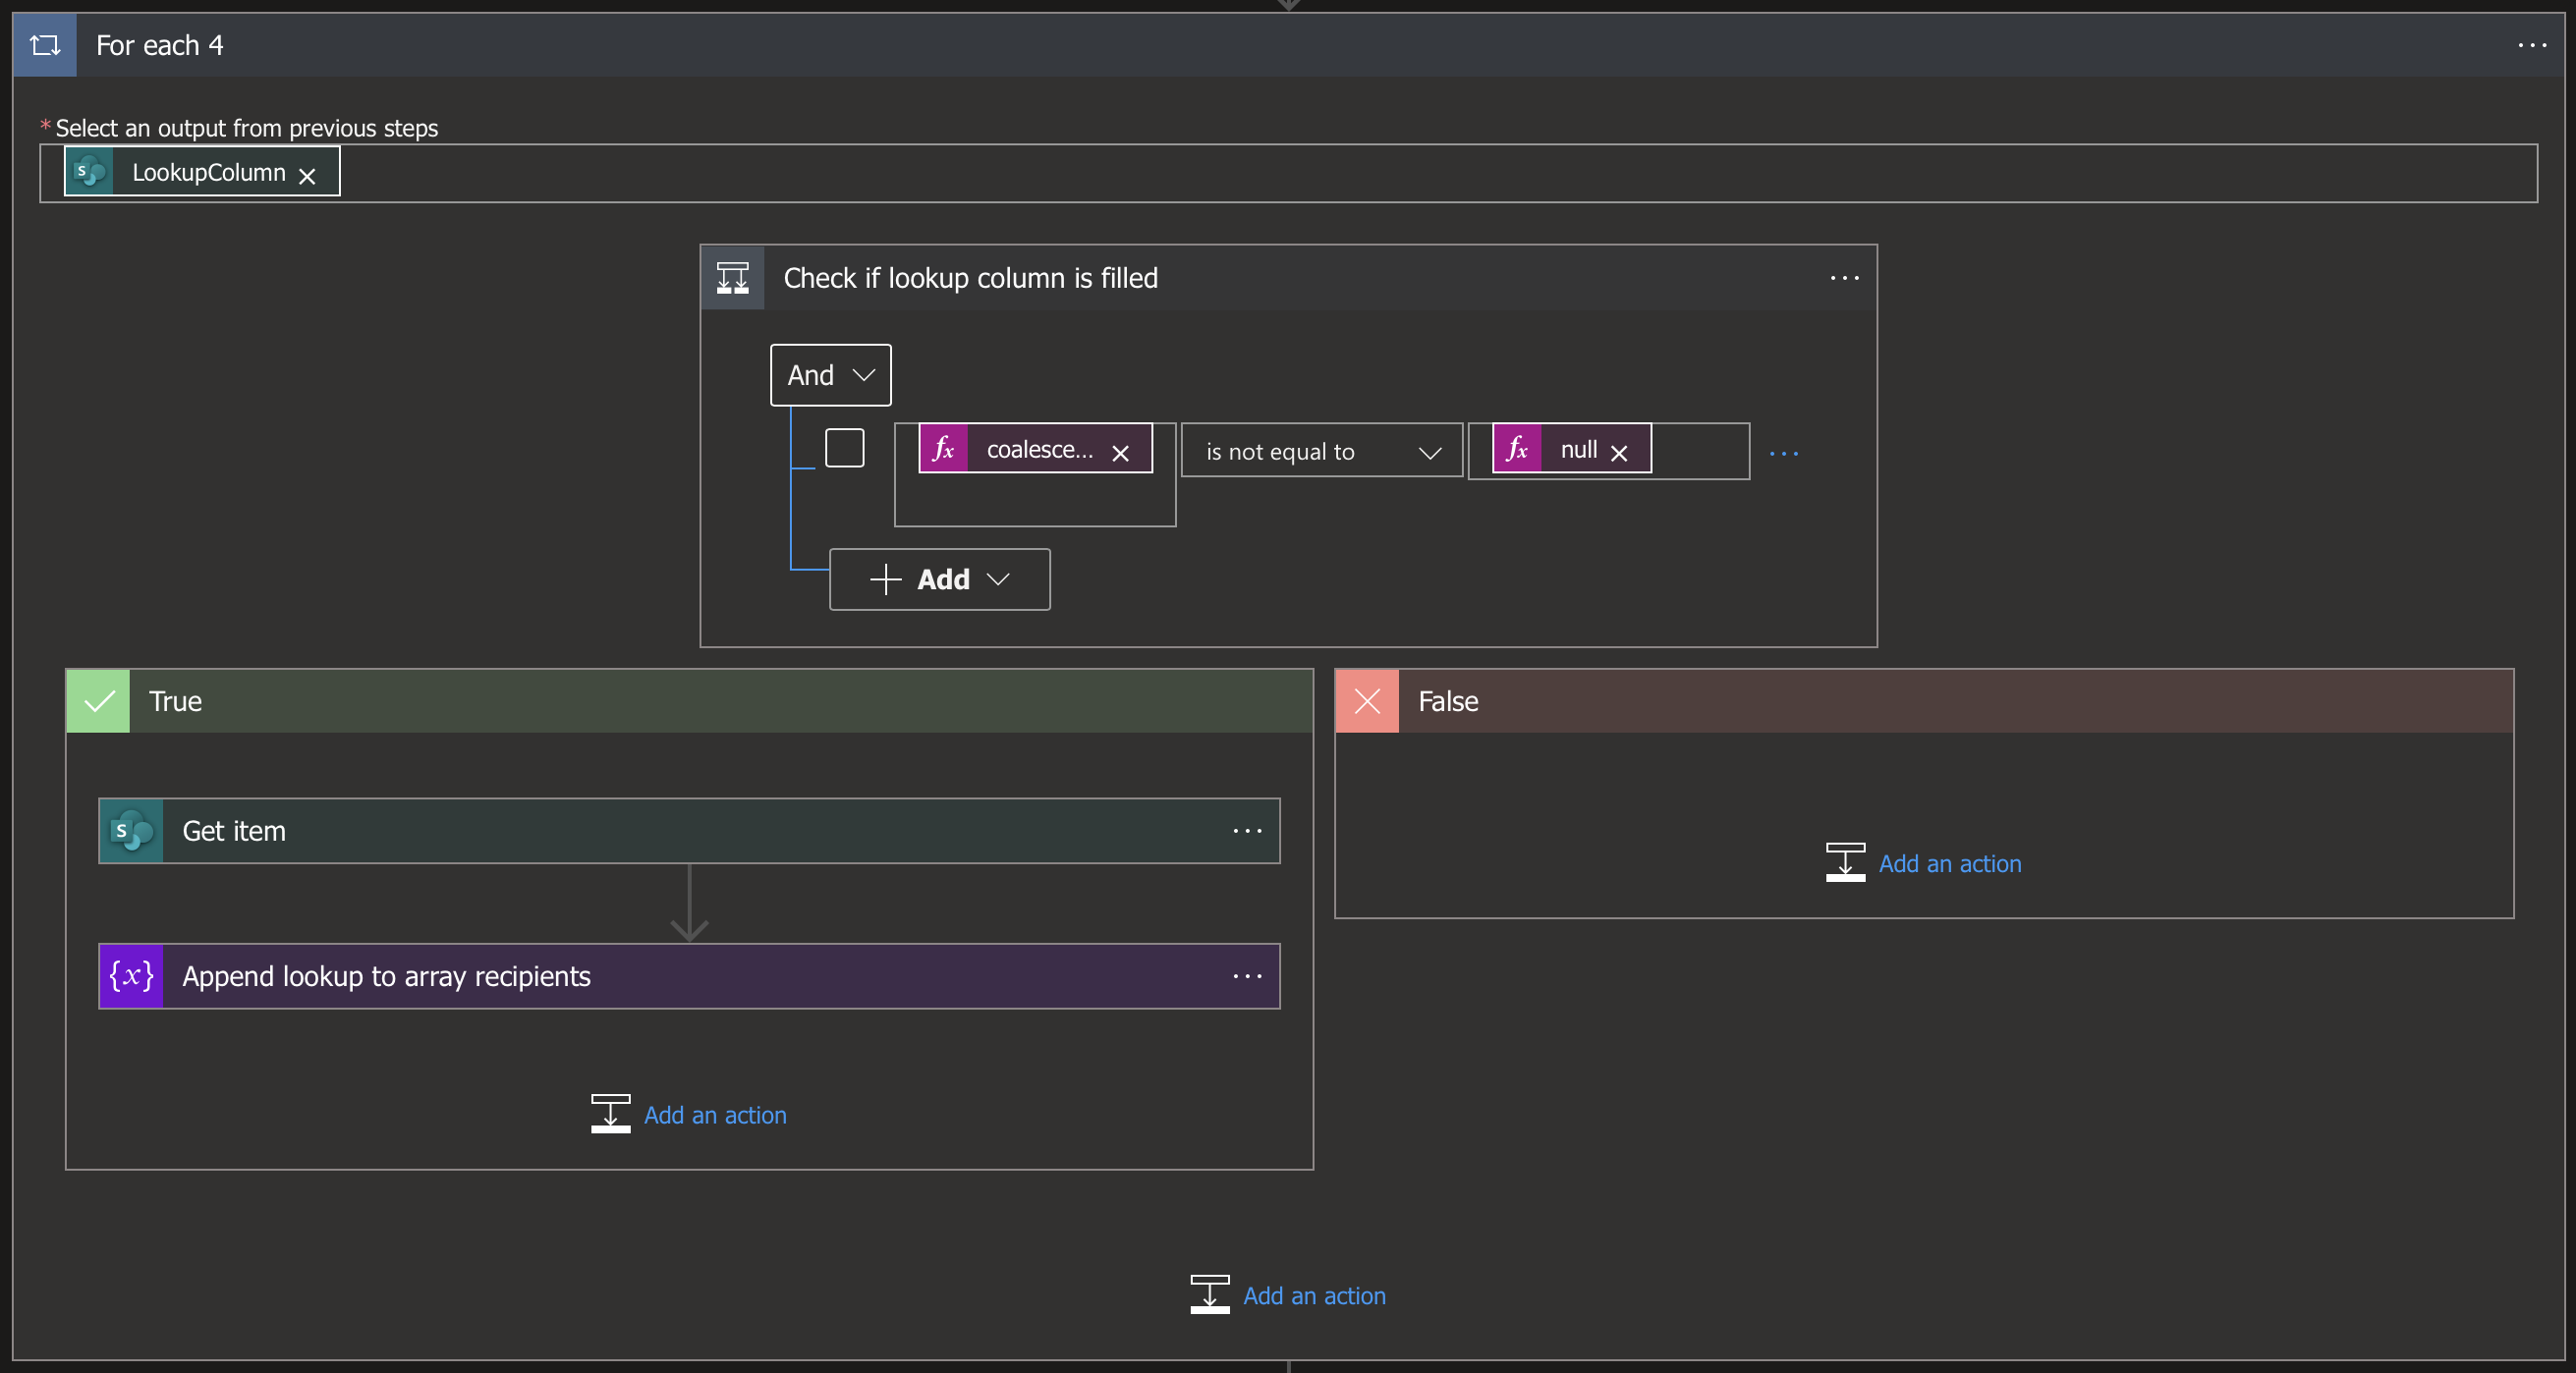The width and height of the screenshot is (2576, 1373).
Task: Click the empty value field beside null
Action: pyautogui.click(x=1699, y=451)
